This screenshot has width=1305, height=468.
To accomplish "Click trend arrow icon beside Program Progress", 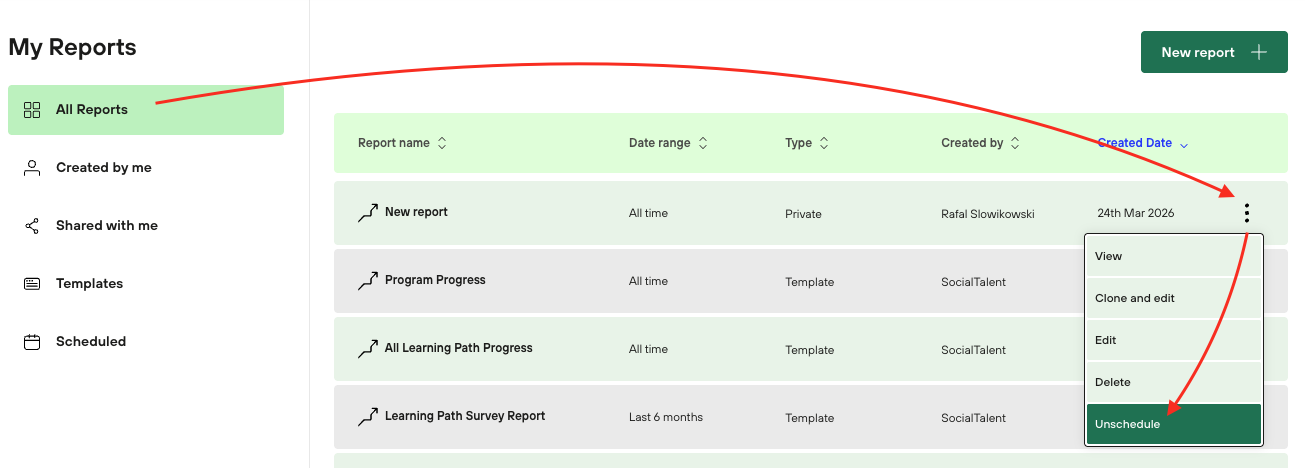I will pyautogui.click(x=368, y=282).
